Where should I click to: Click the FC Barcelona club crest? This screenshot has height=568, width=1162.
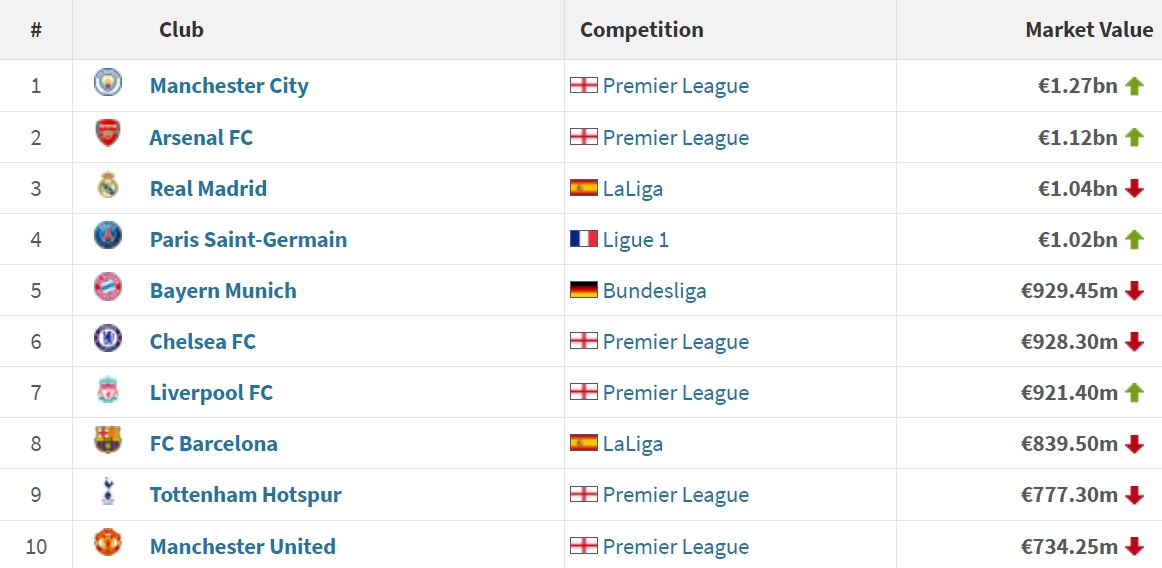tap(108, 441)
